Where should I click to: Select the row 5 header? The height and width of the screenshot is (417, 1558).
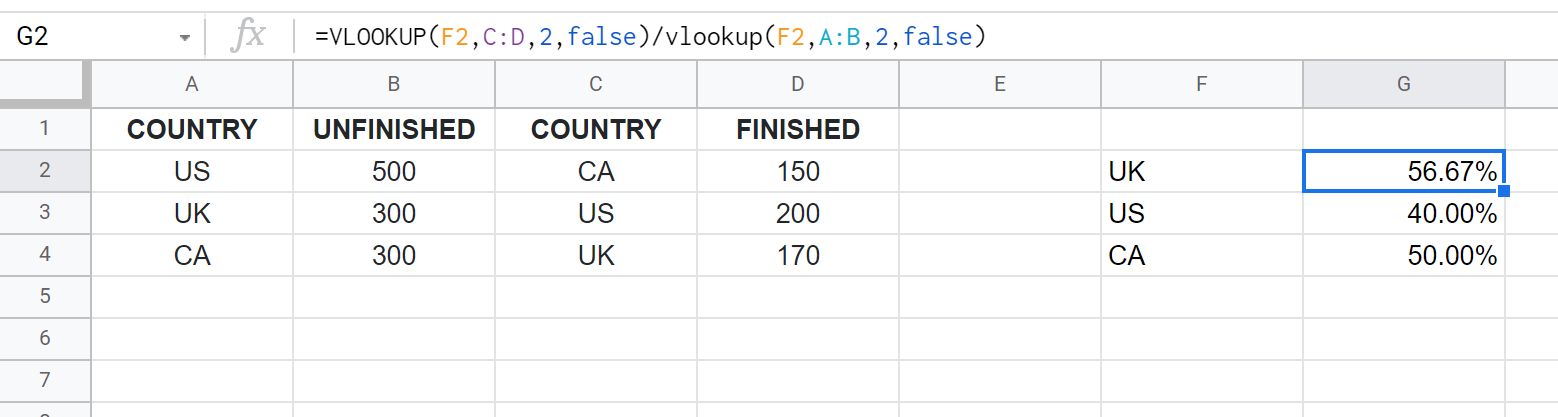coord(45,297)
